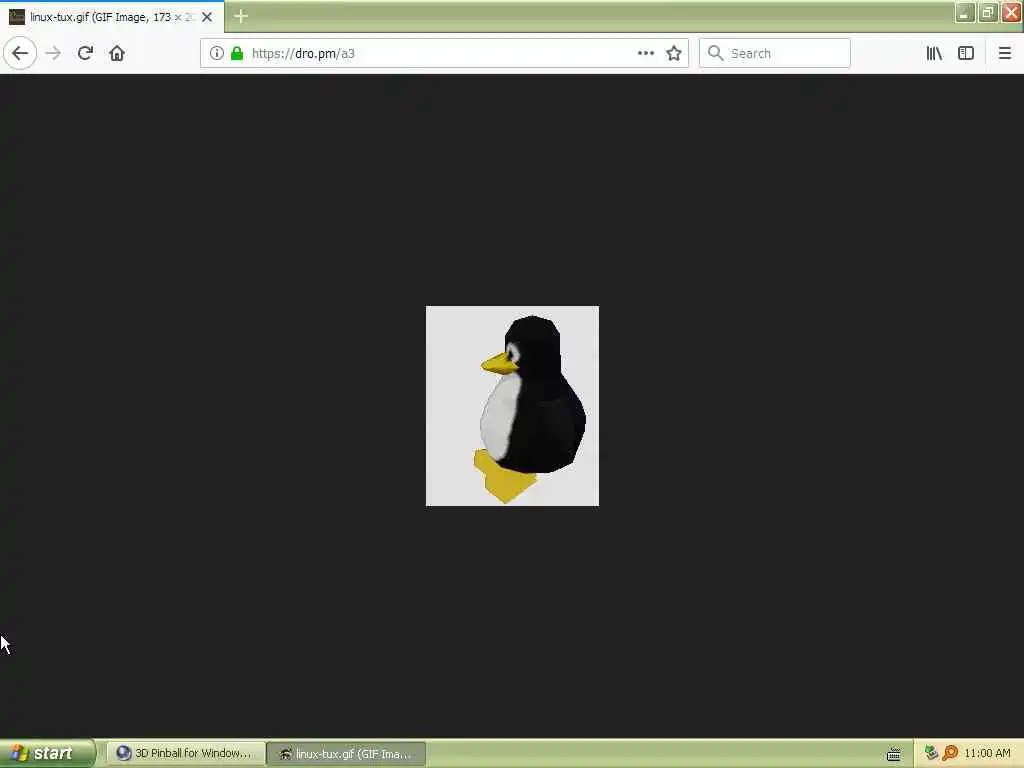
Task: Select the linux-tux.gif browser tab
Action: click(112, 17)
